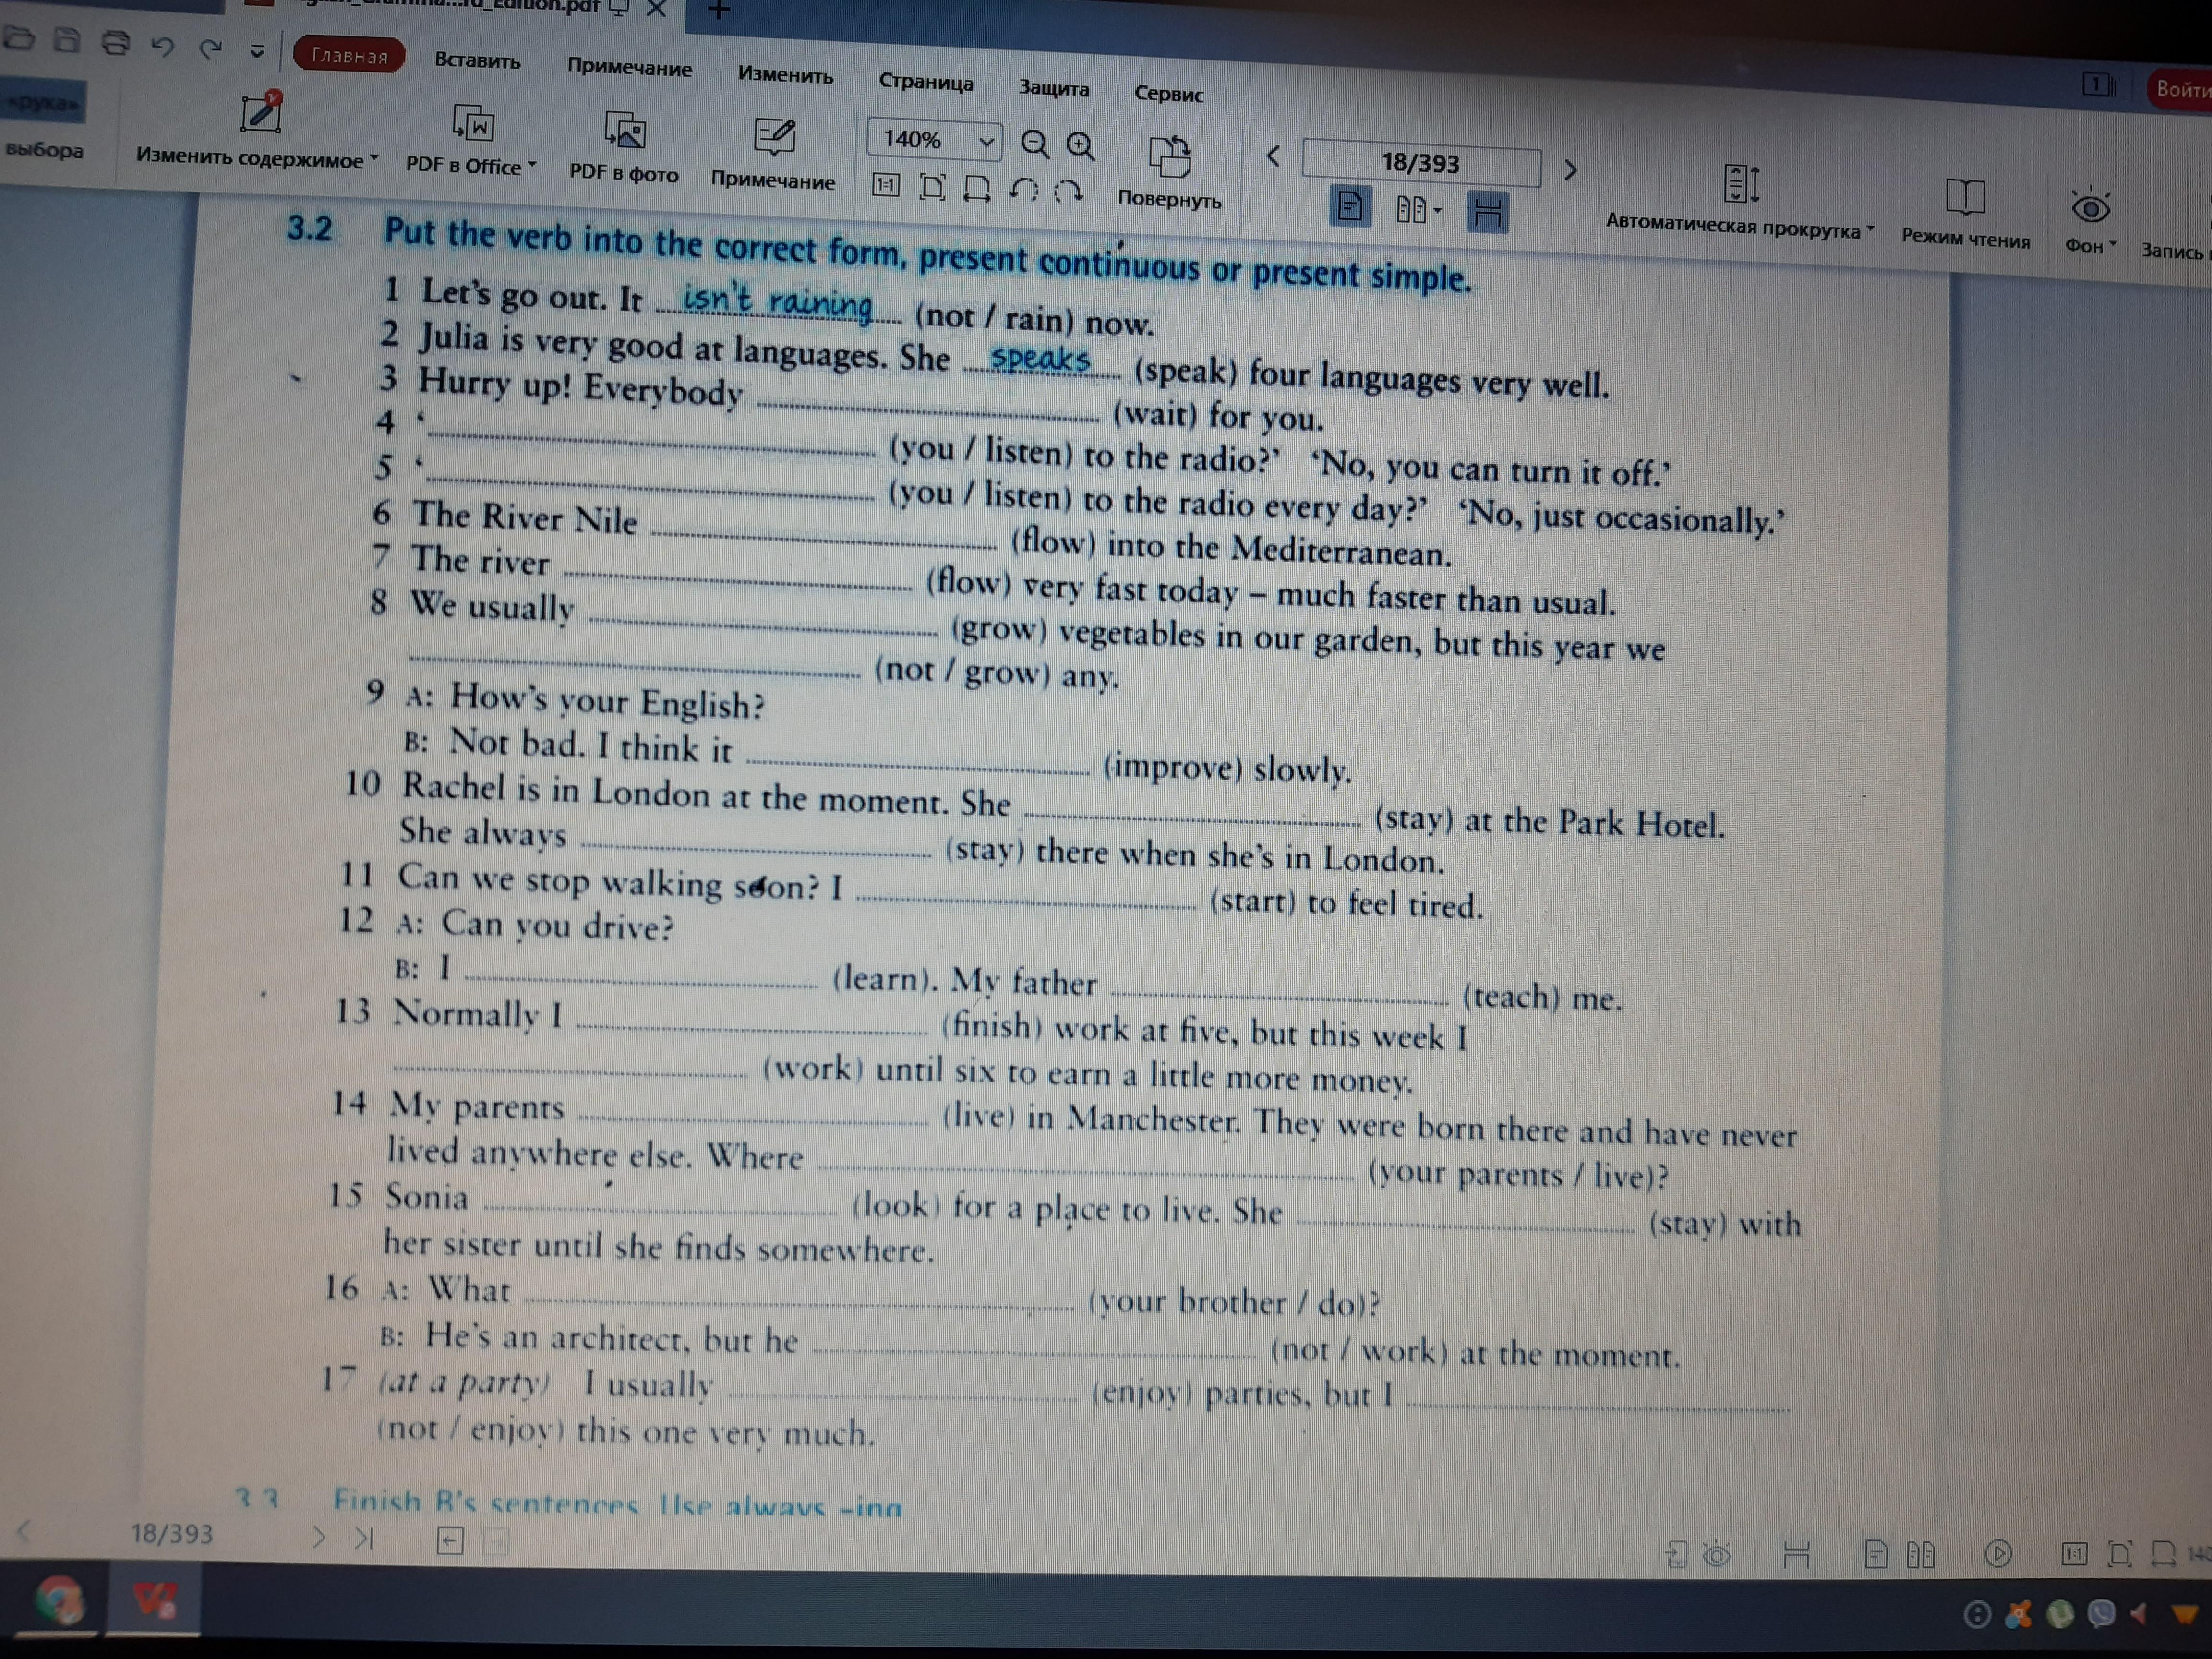Click the zoom out magnifier icon
Viewport: 2212px width, 1659px height.
tap(1034, 145)
